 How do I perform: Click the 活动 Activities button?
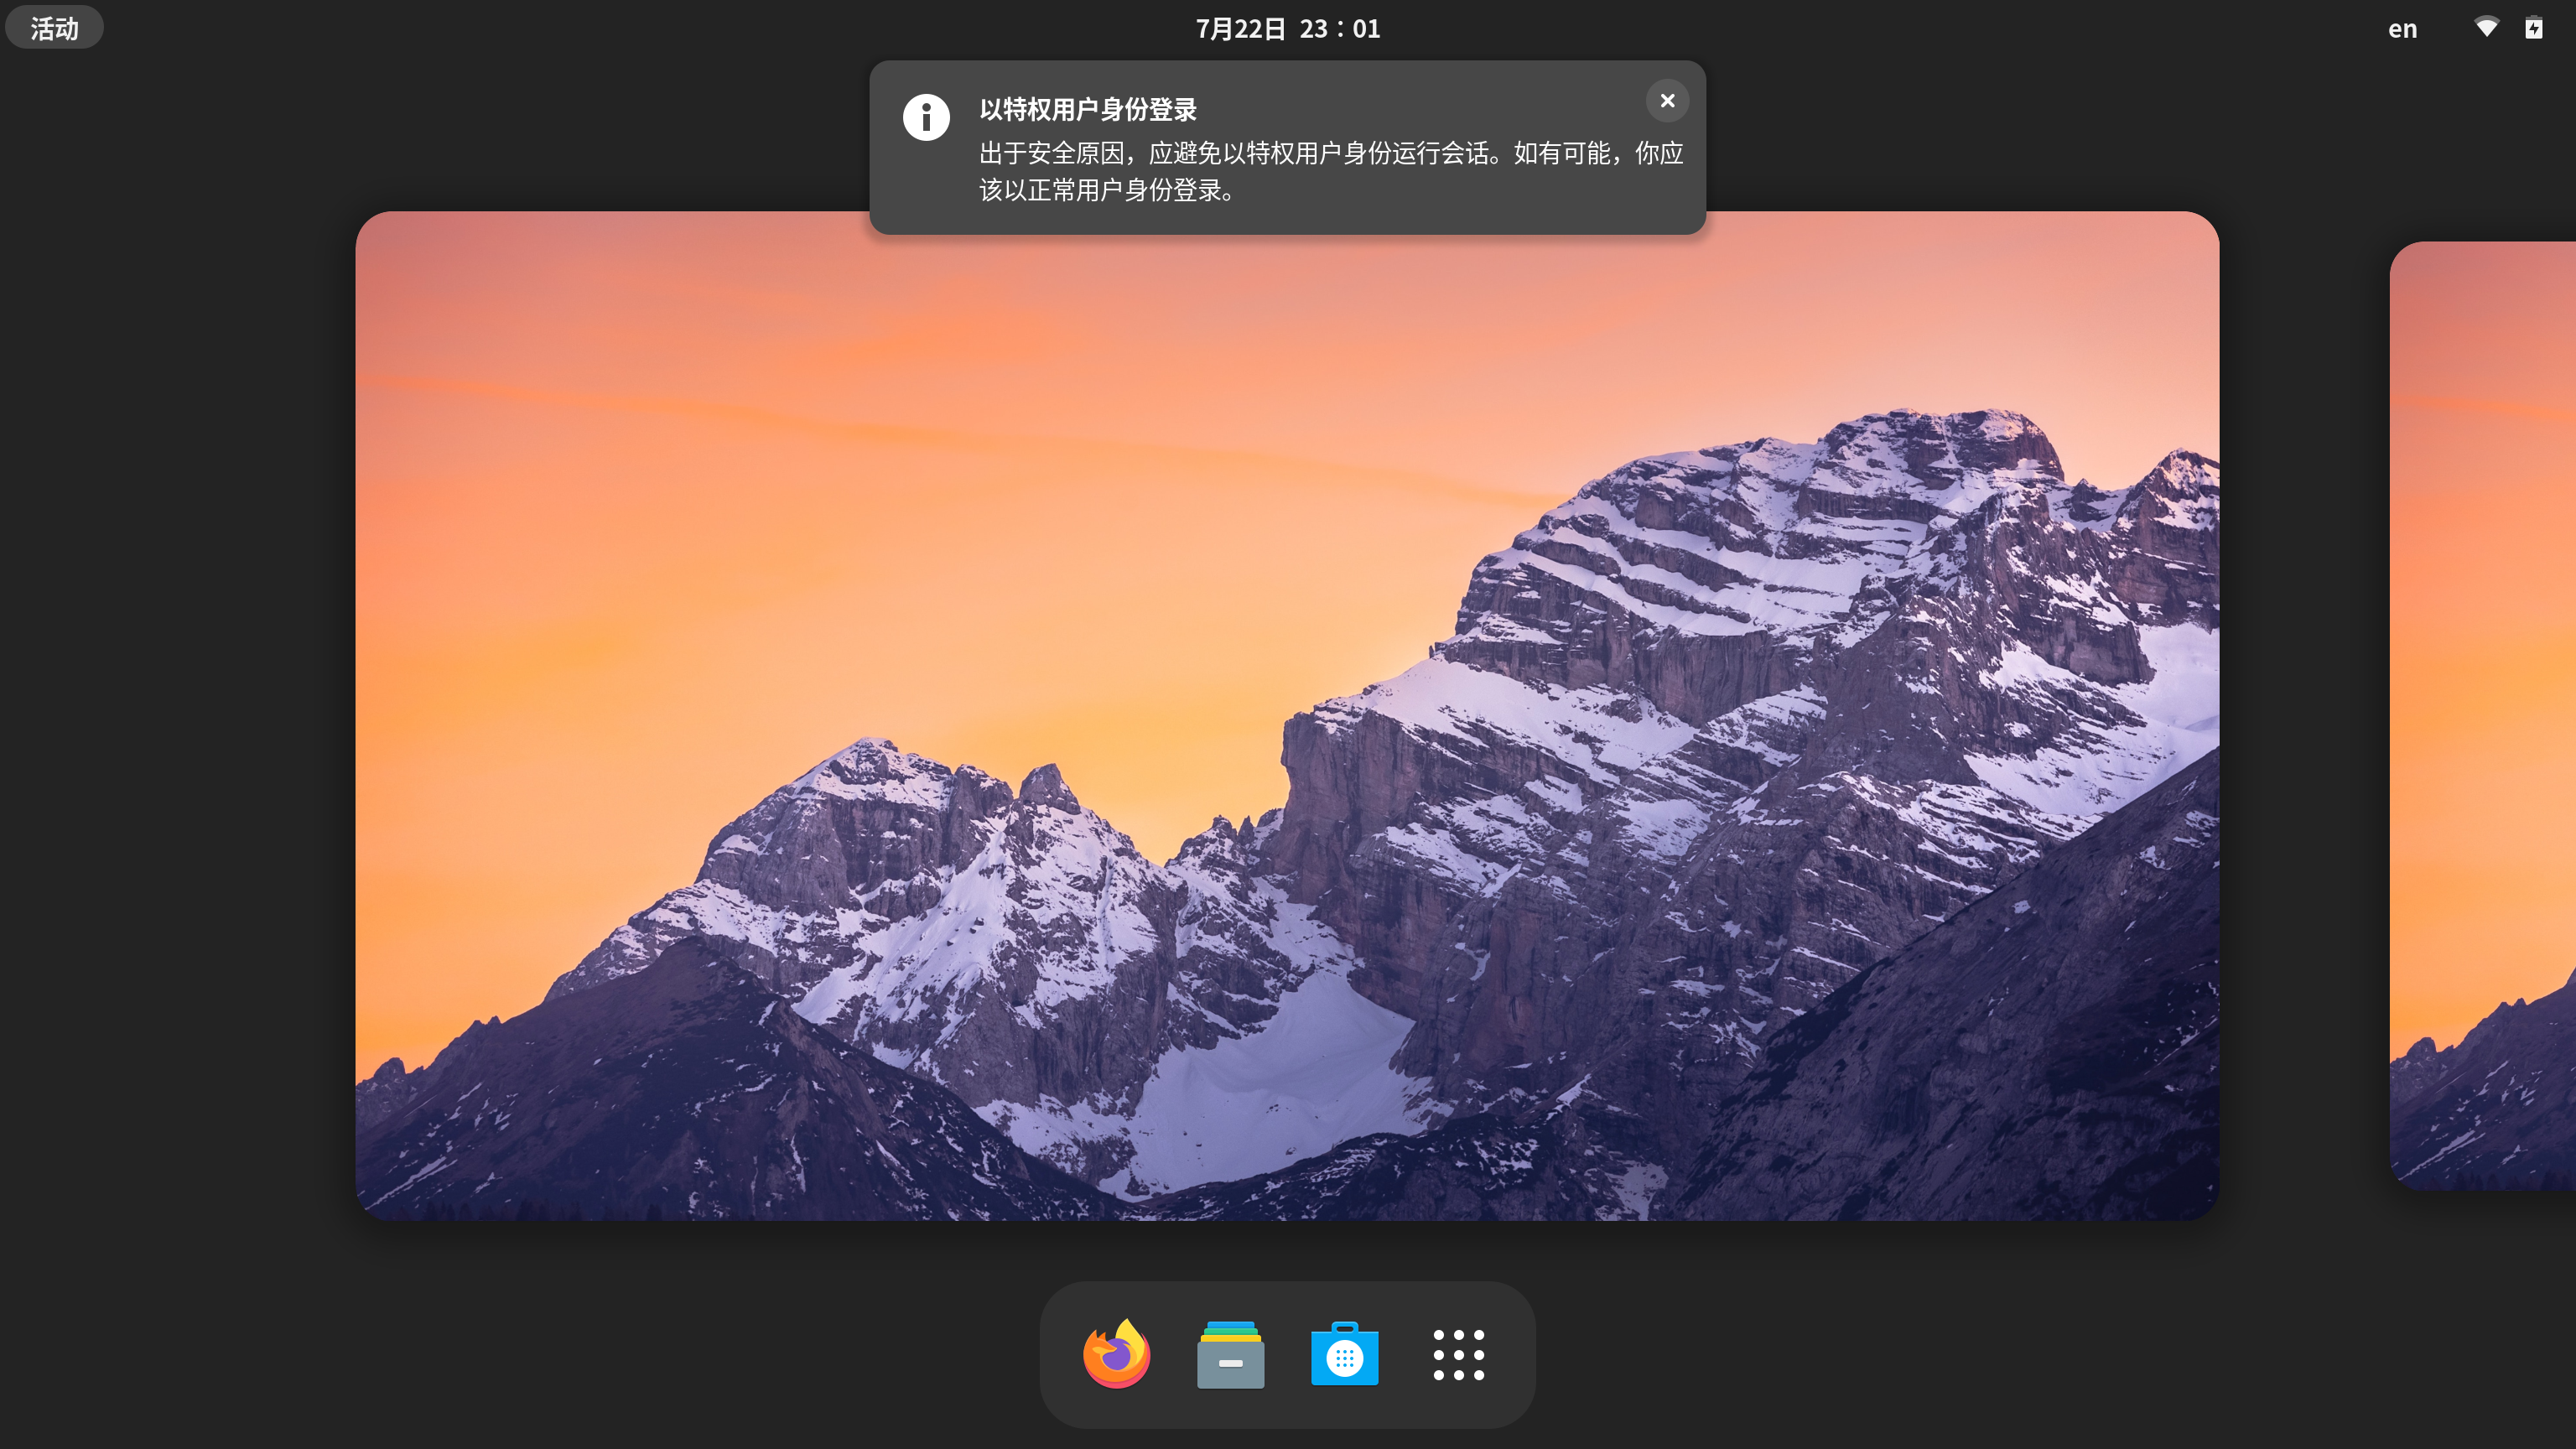54,28
